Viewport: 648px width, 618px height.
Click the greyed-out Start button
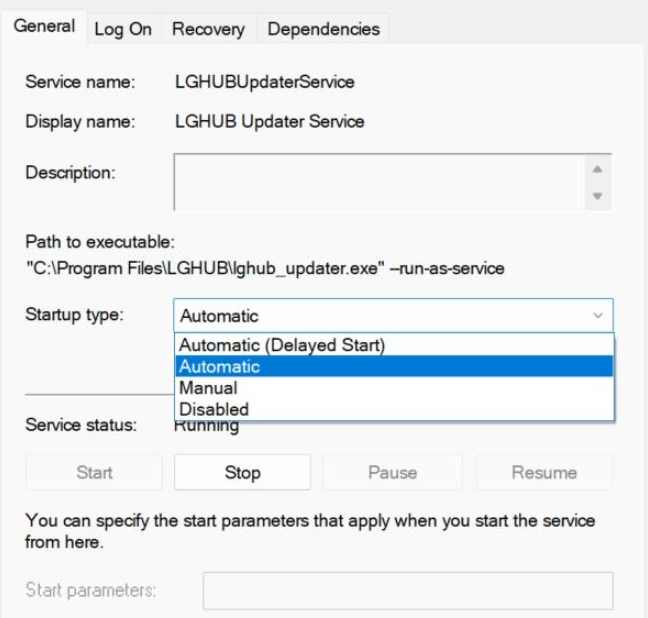coord(94,472)
